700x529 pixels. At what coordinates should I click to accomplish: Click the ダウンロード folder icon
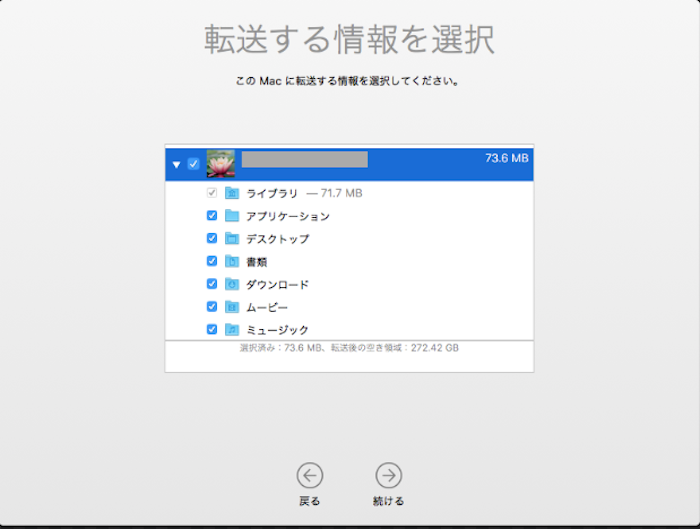click(232, 284)
